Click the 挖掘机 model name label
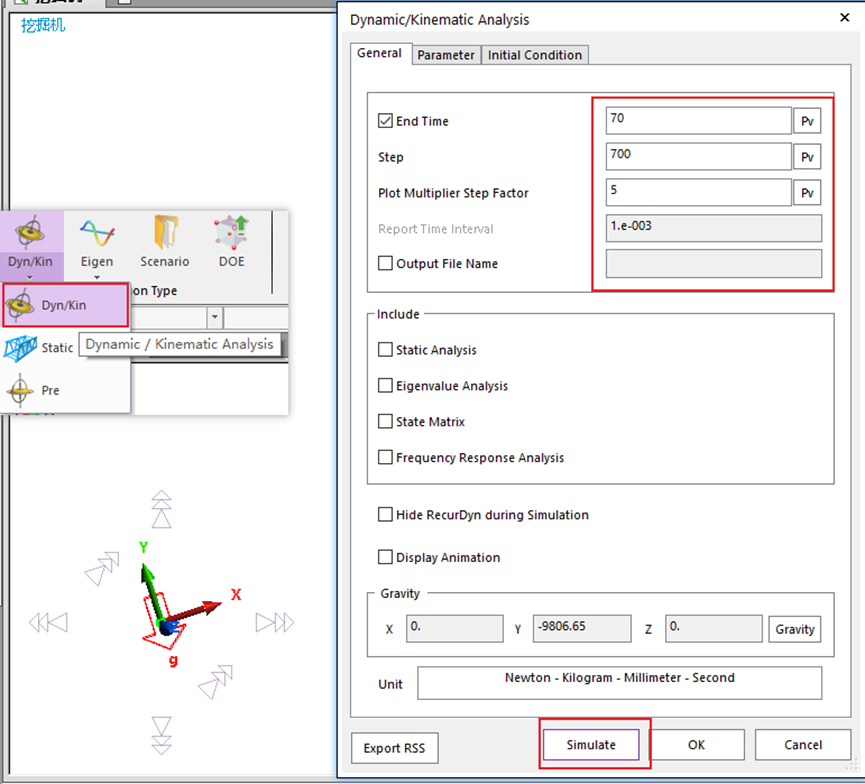The width and height of the screenshot is (865, 784). coord(43,25)
